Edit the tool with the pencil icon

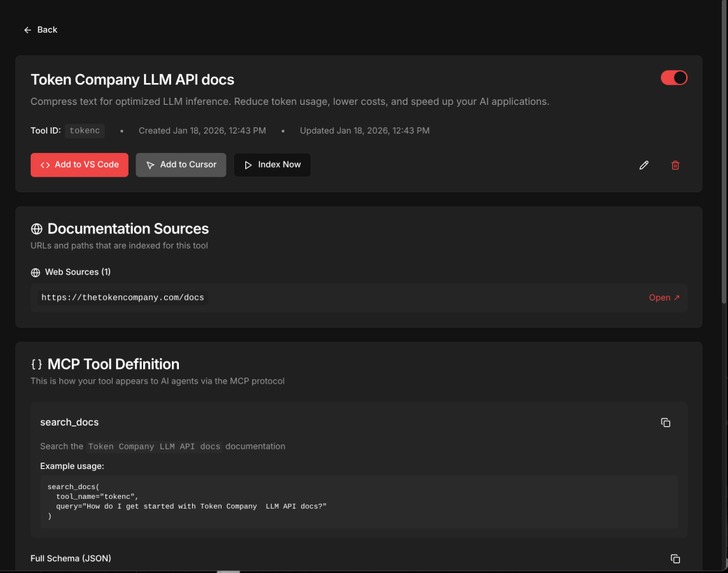(x=644, y=165)
